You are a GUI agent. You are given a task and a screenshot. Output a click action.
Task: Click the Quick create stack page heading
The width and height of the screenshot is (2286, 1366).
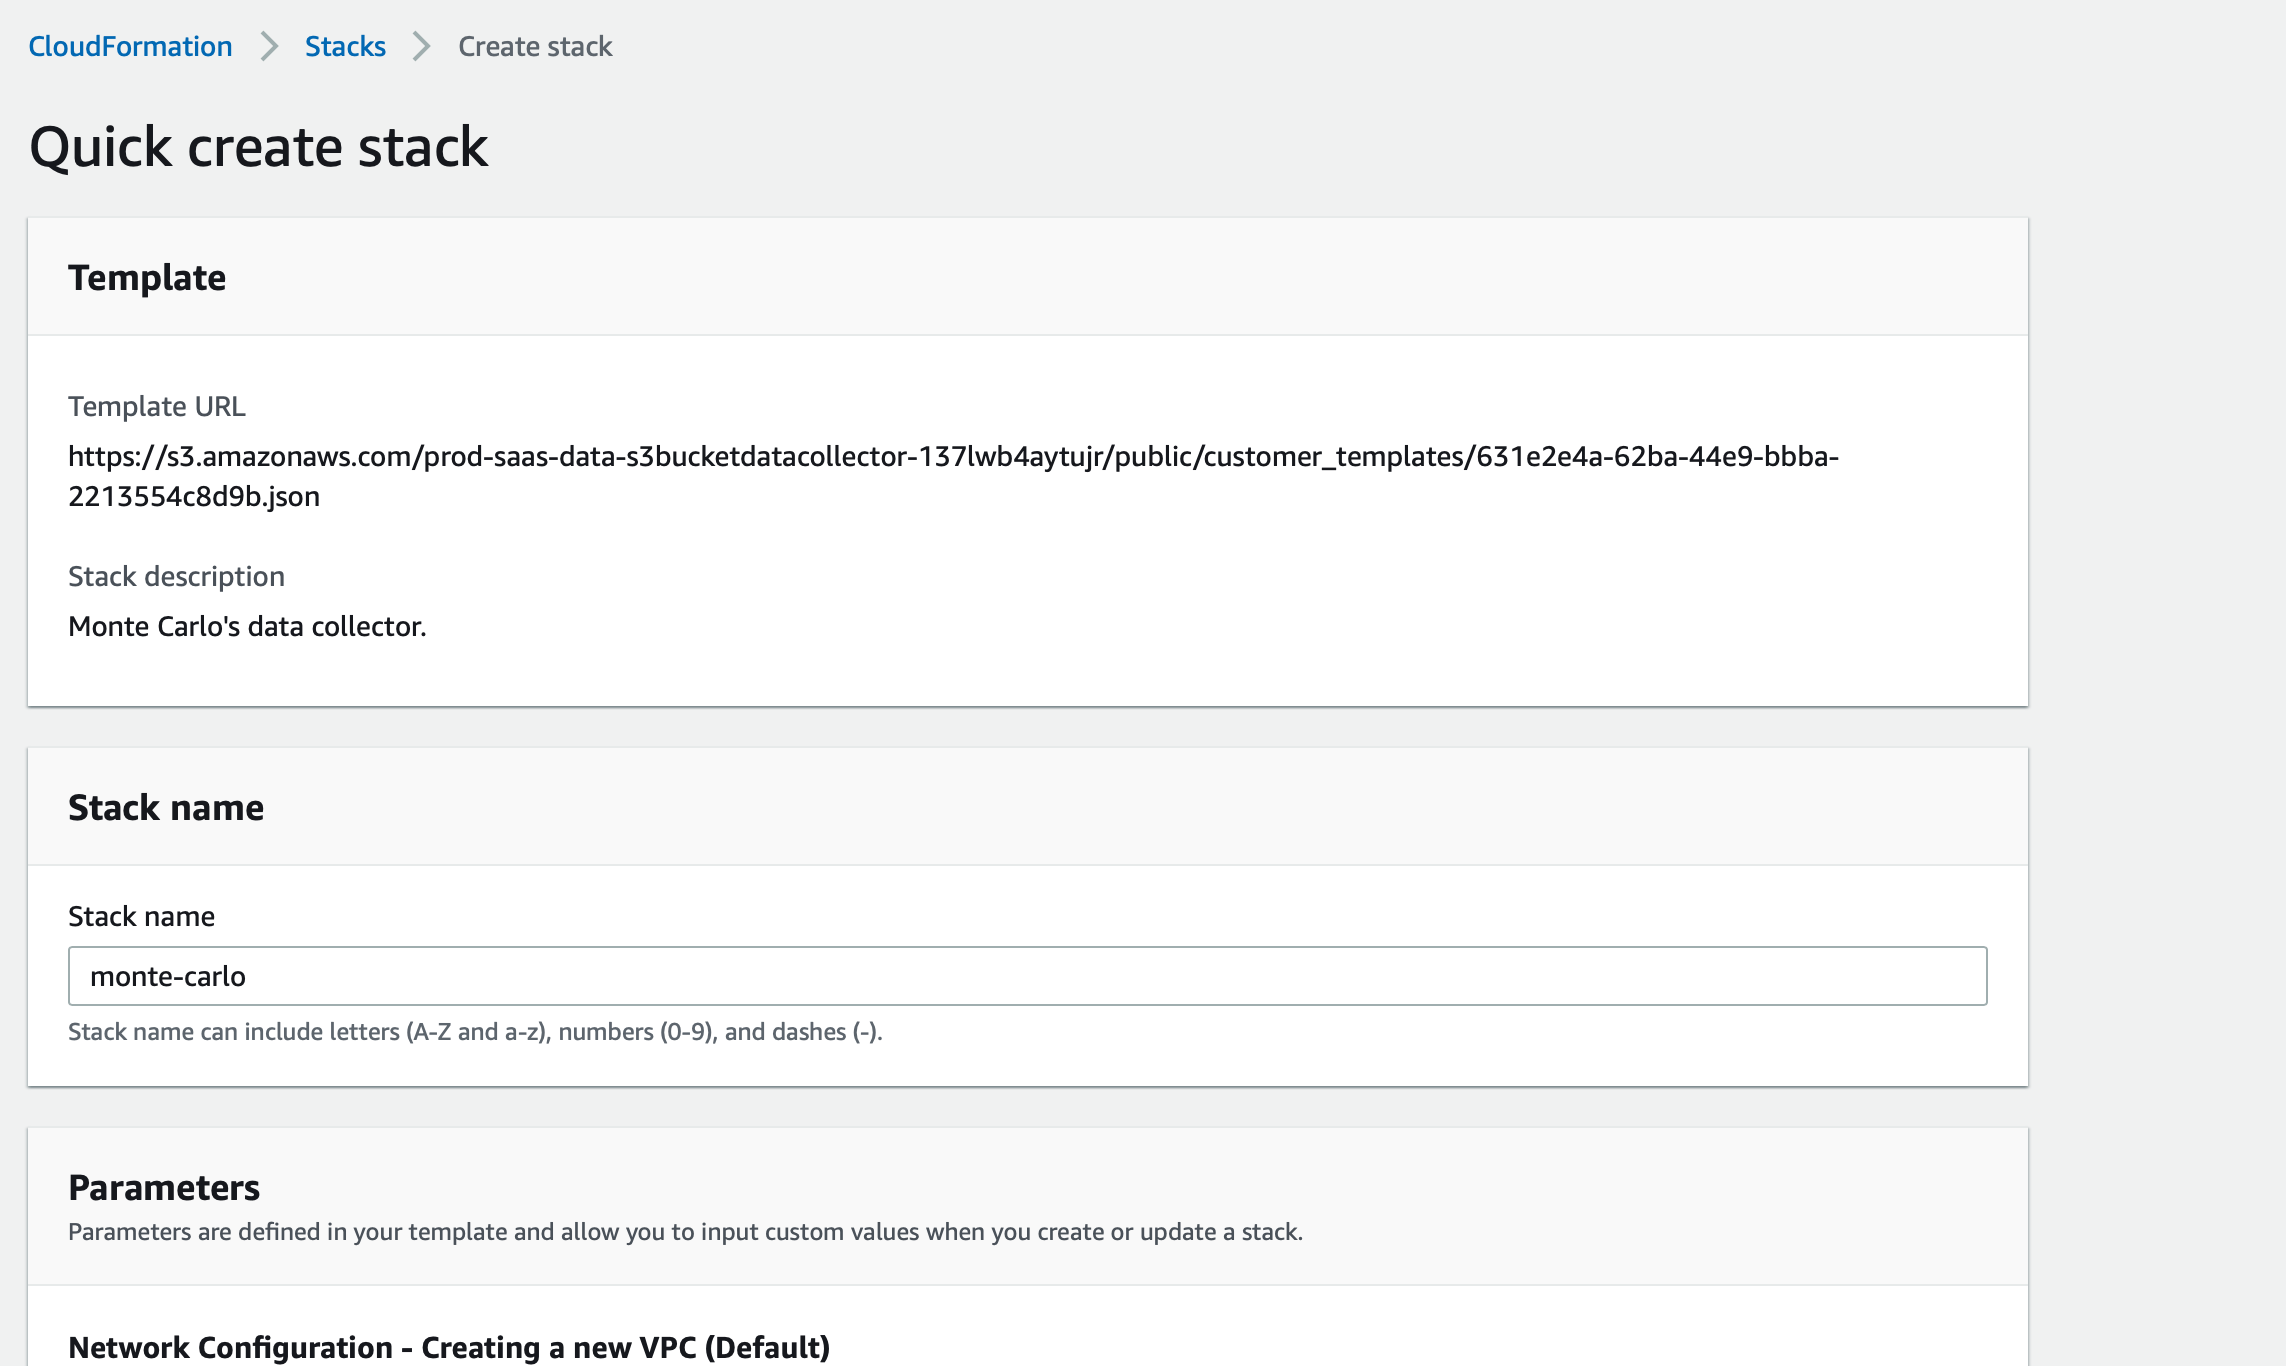pyautogui.click(x=258, y=147)
